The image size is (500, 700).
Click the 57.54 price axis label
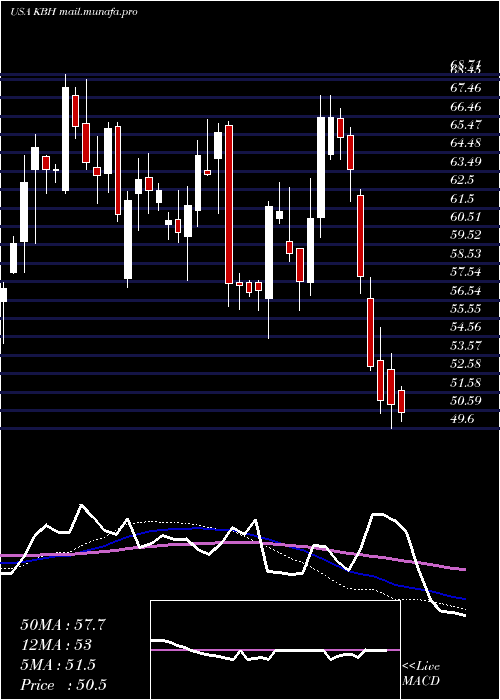point(465,272)
